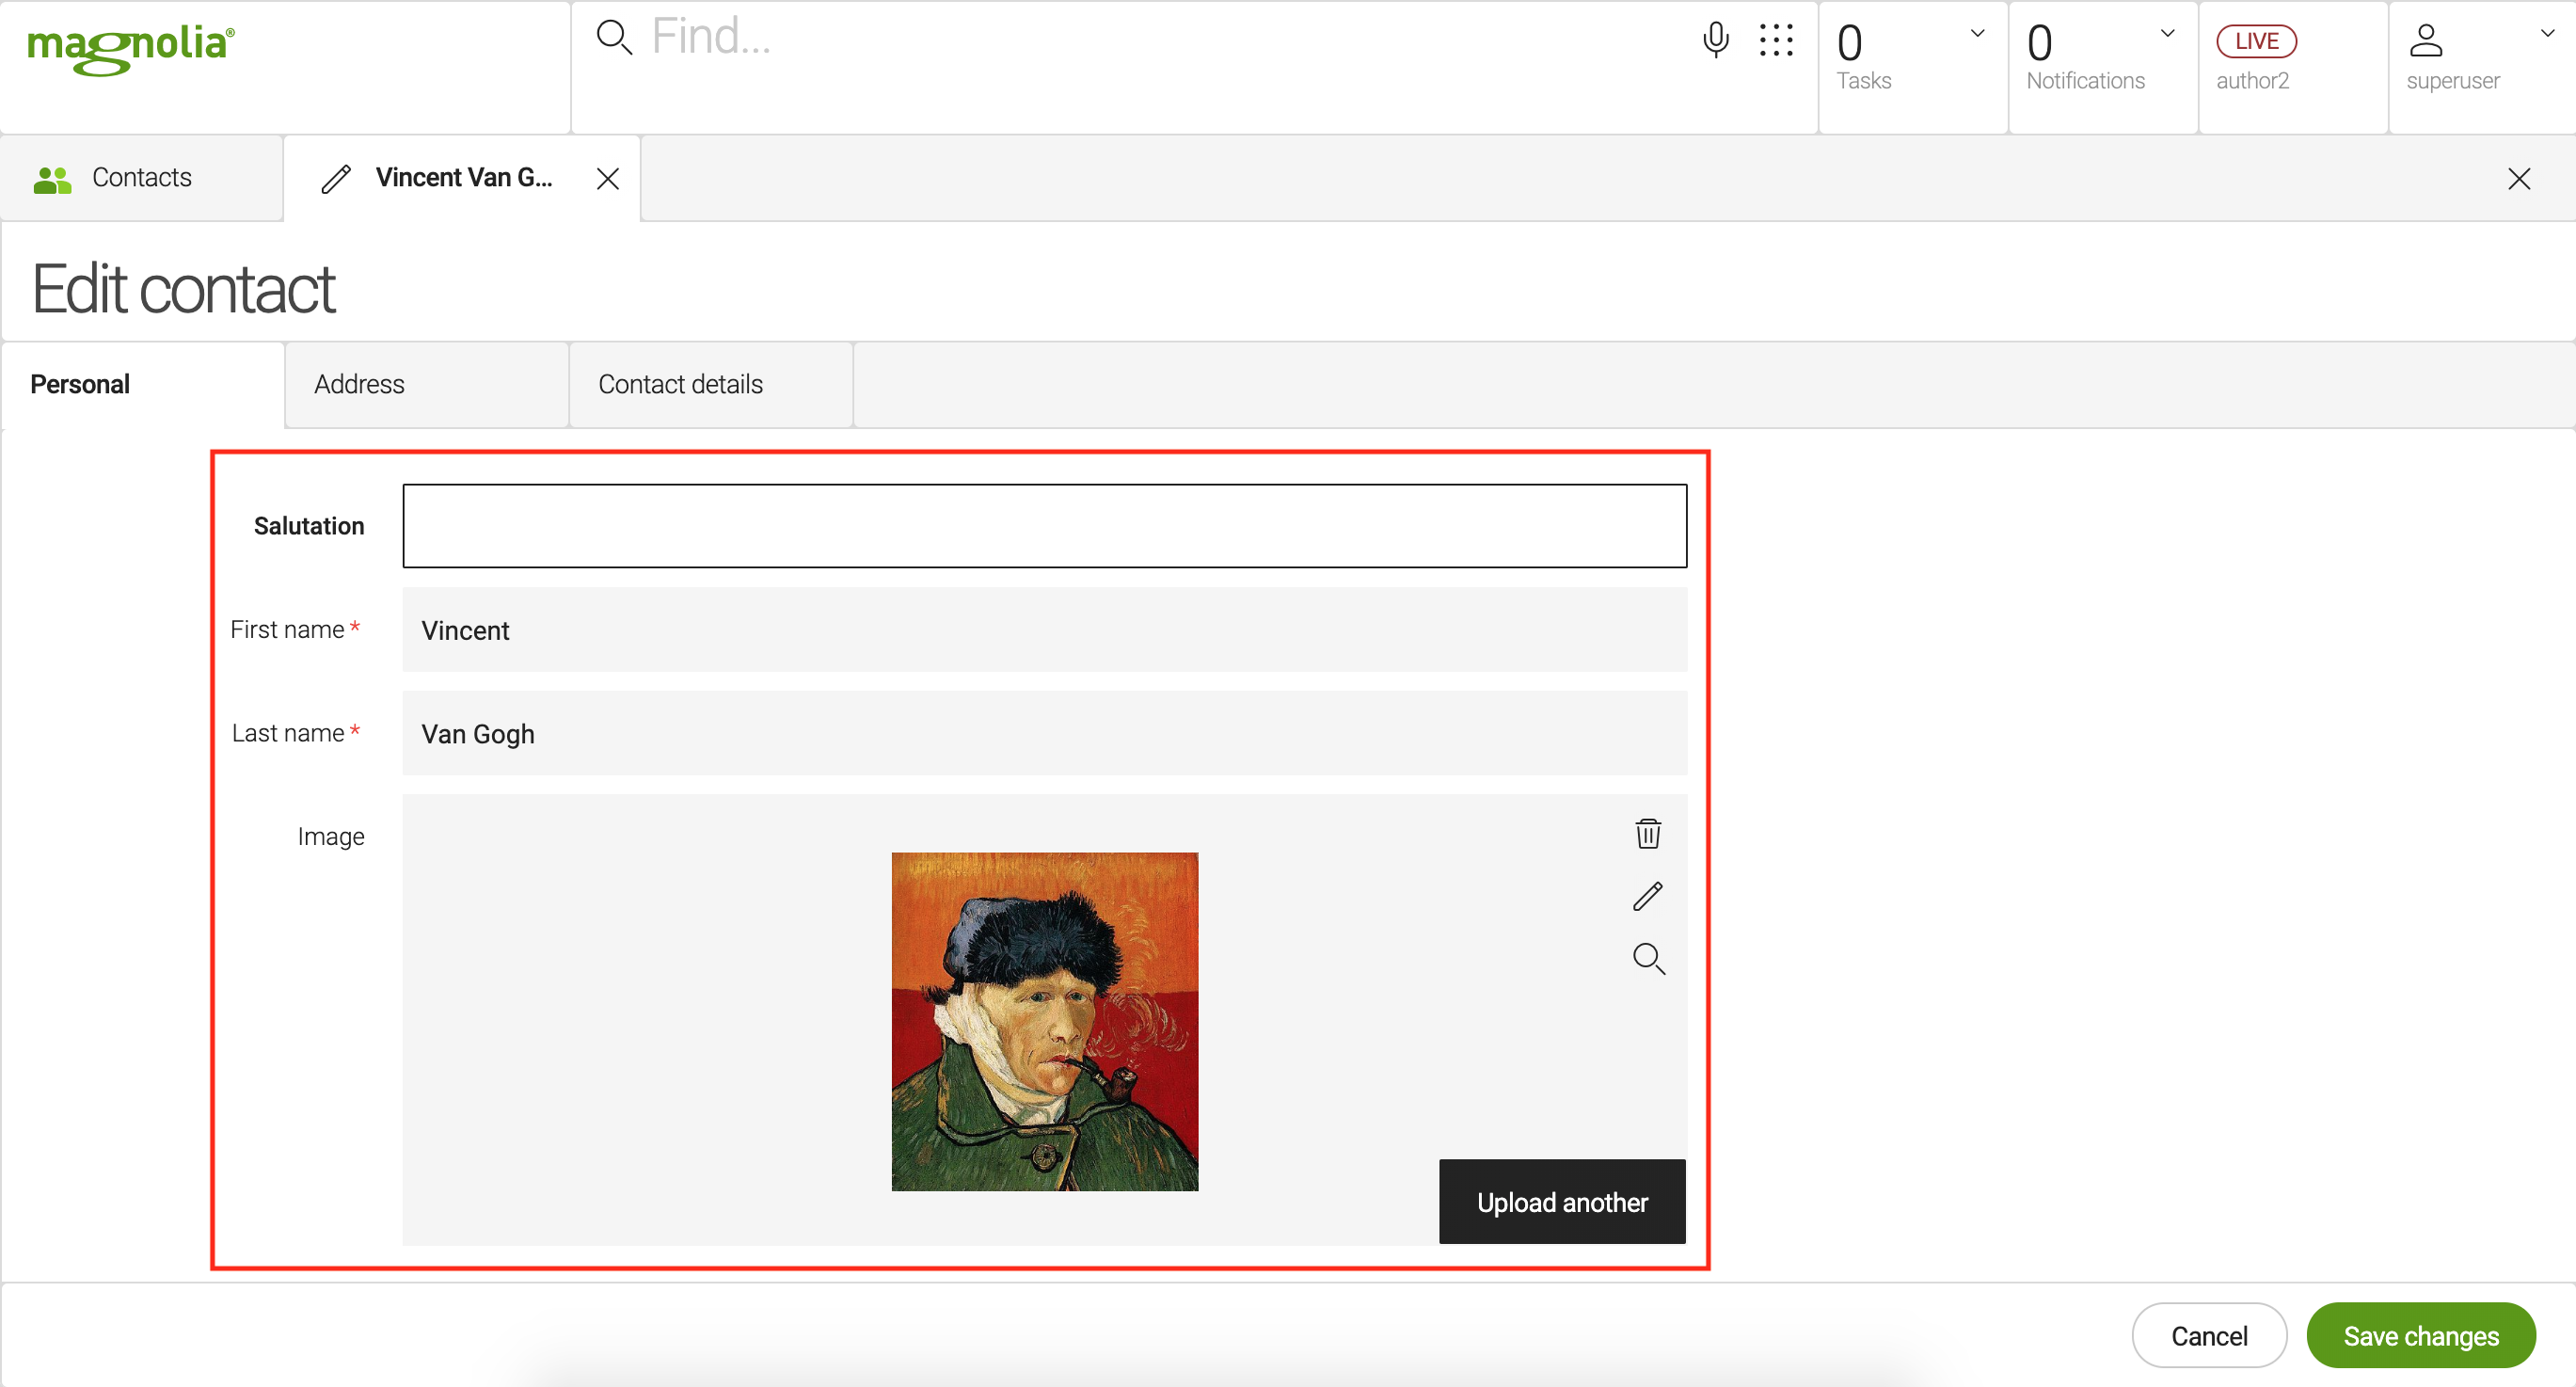
Task: Click the Upload another button
Action: pyautogui.click(x=1561, y=1201)
